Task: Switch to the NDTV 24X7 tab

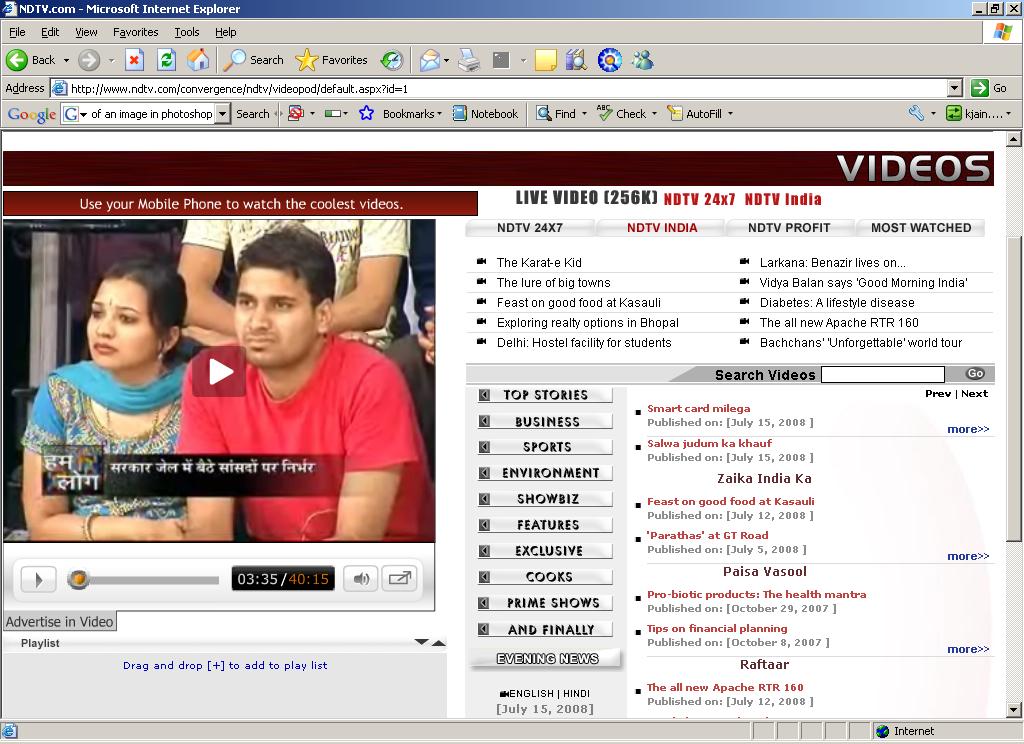Action: click(x=530, y=228)
